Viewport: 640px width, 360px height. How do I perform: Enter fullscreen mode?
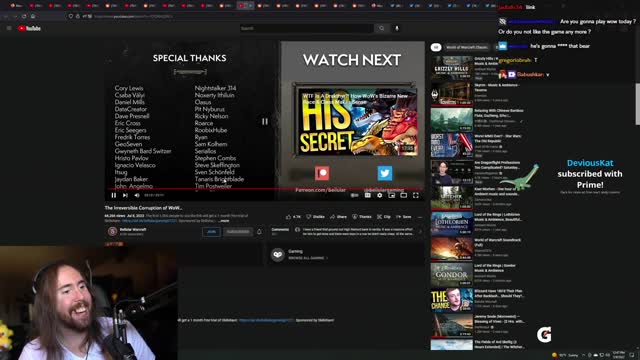coord(416,196)
